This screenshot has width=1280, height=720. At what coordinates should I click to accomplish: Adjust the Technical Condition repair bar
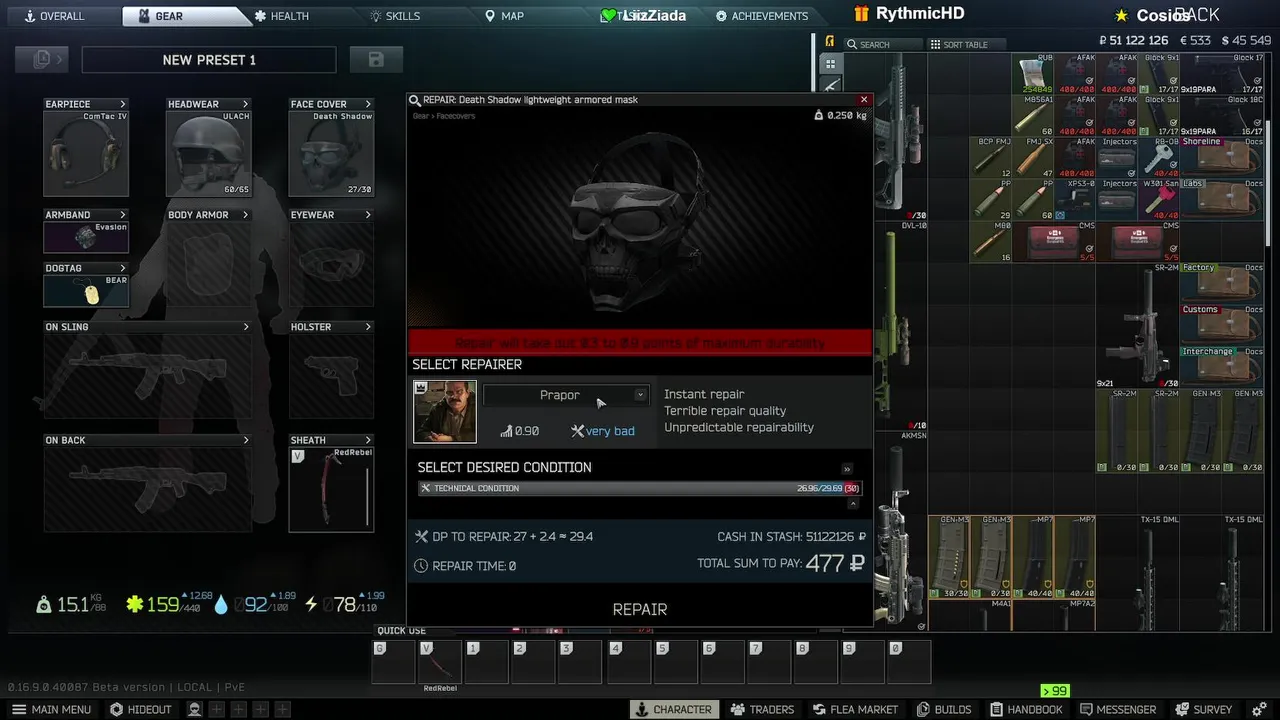[640, 488]
